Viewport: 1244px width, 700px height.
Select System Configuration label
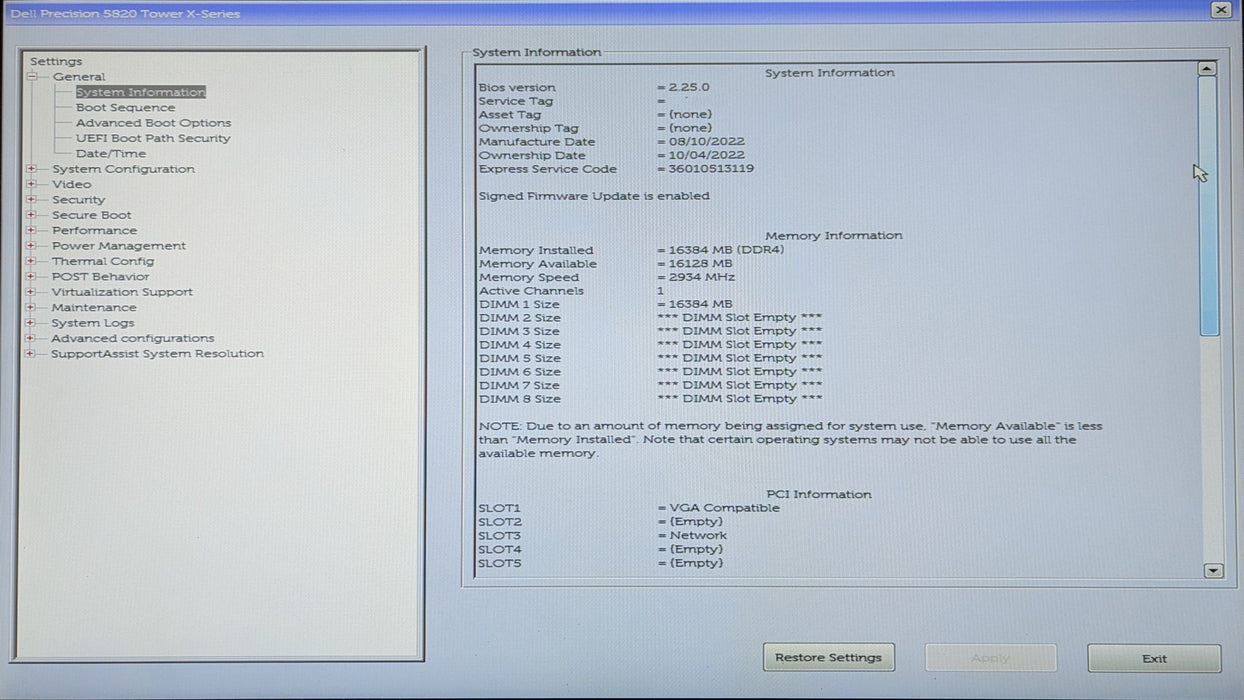tap(123, 169)
